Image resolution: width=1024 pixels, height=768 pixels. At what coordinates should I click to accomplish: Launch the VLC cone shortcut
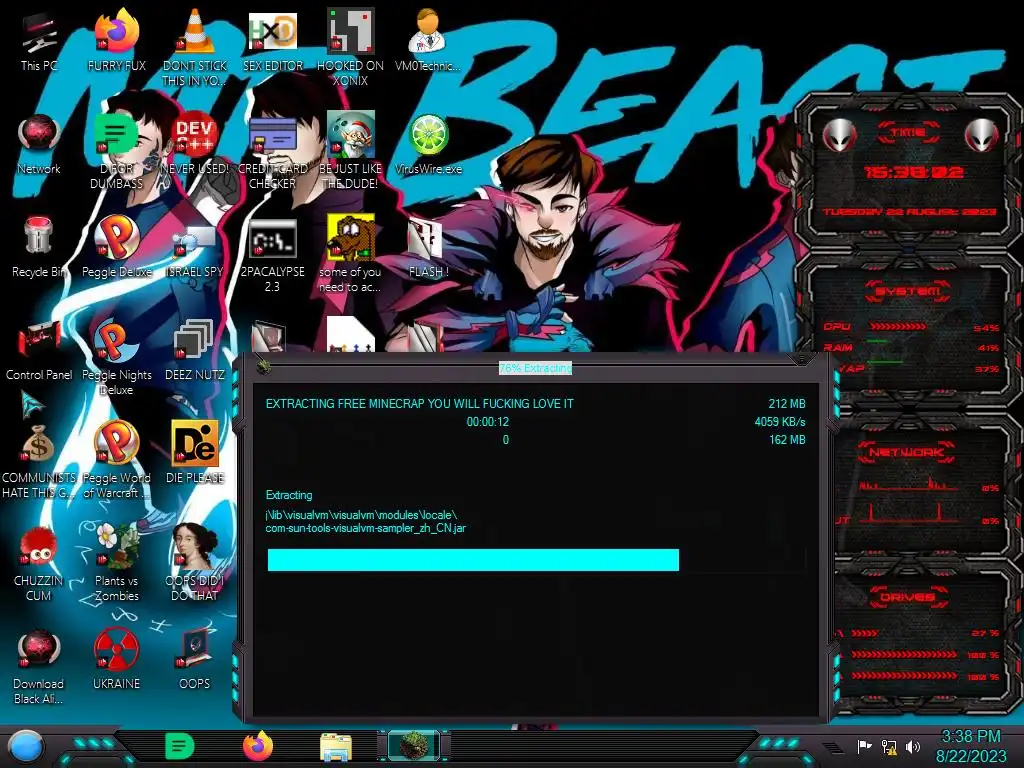[x=194, y=46]
